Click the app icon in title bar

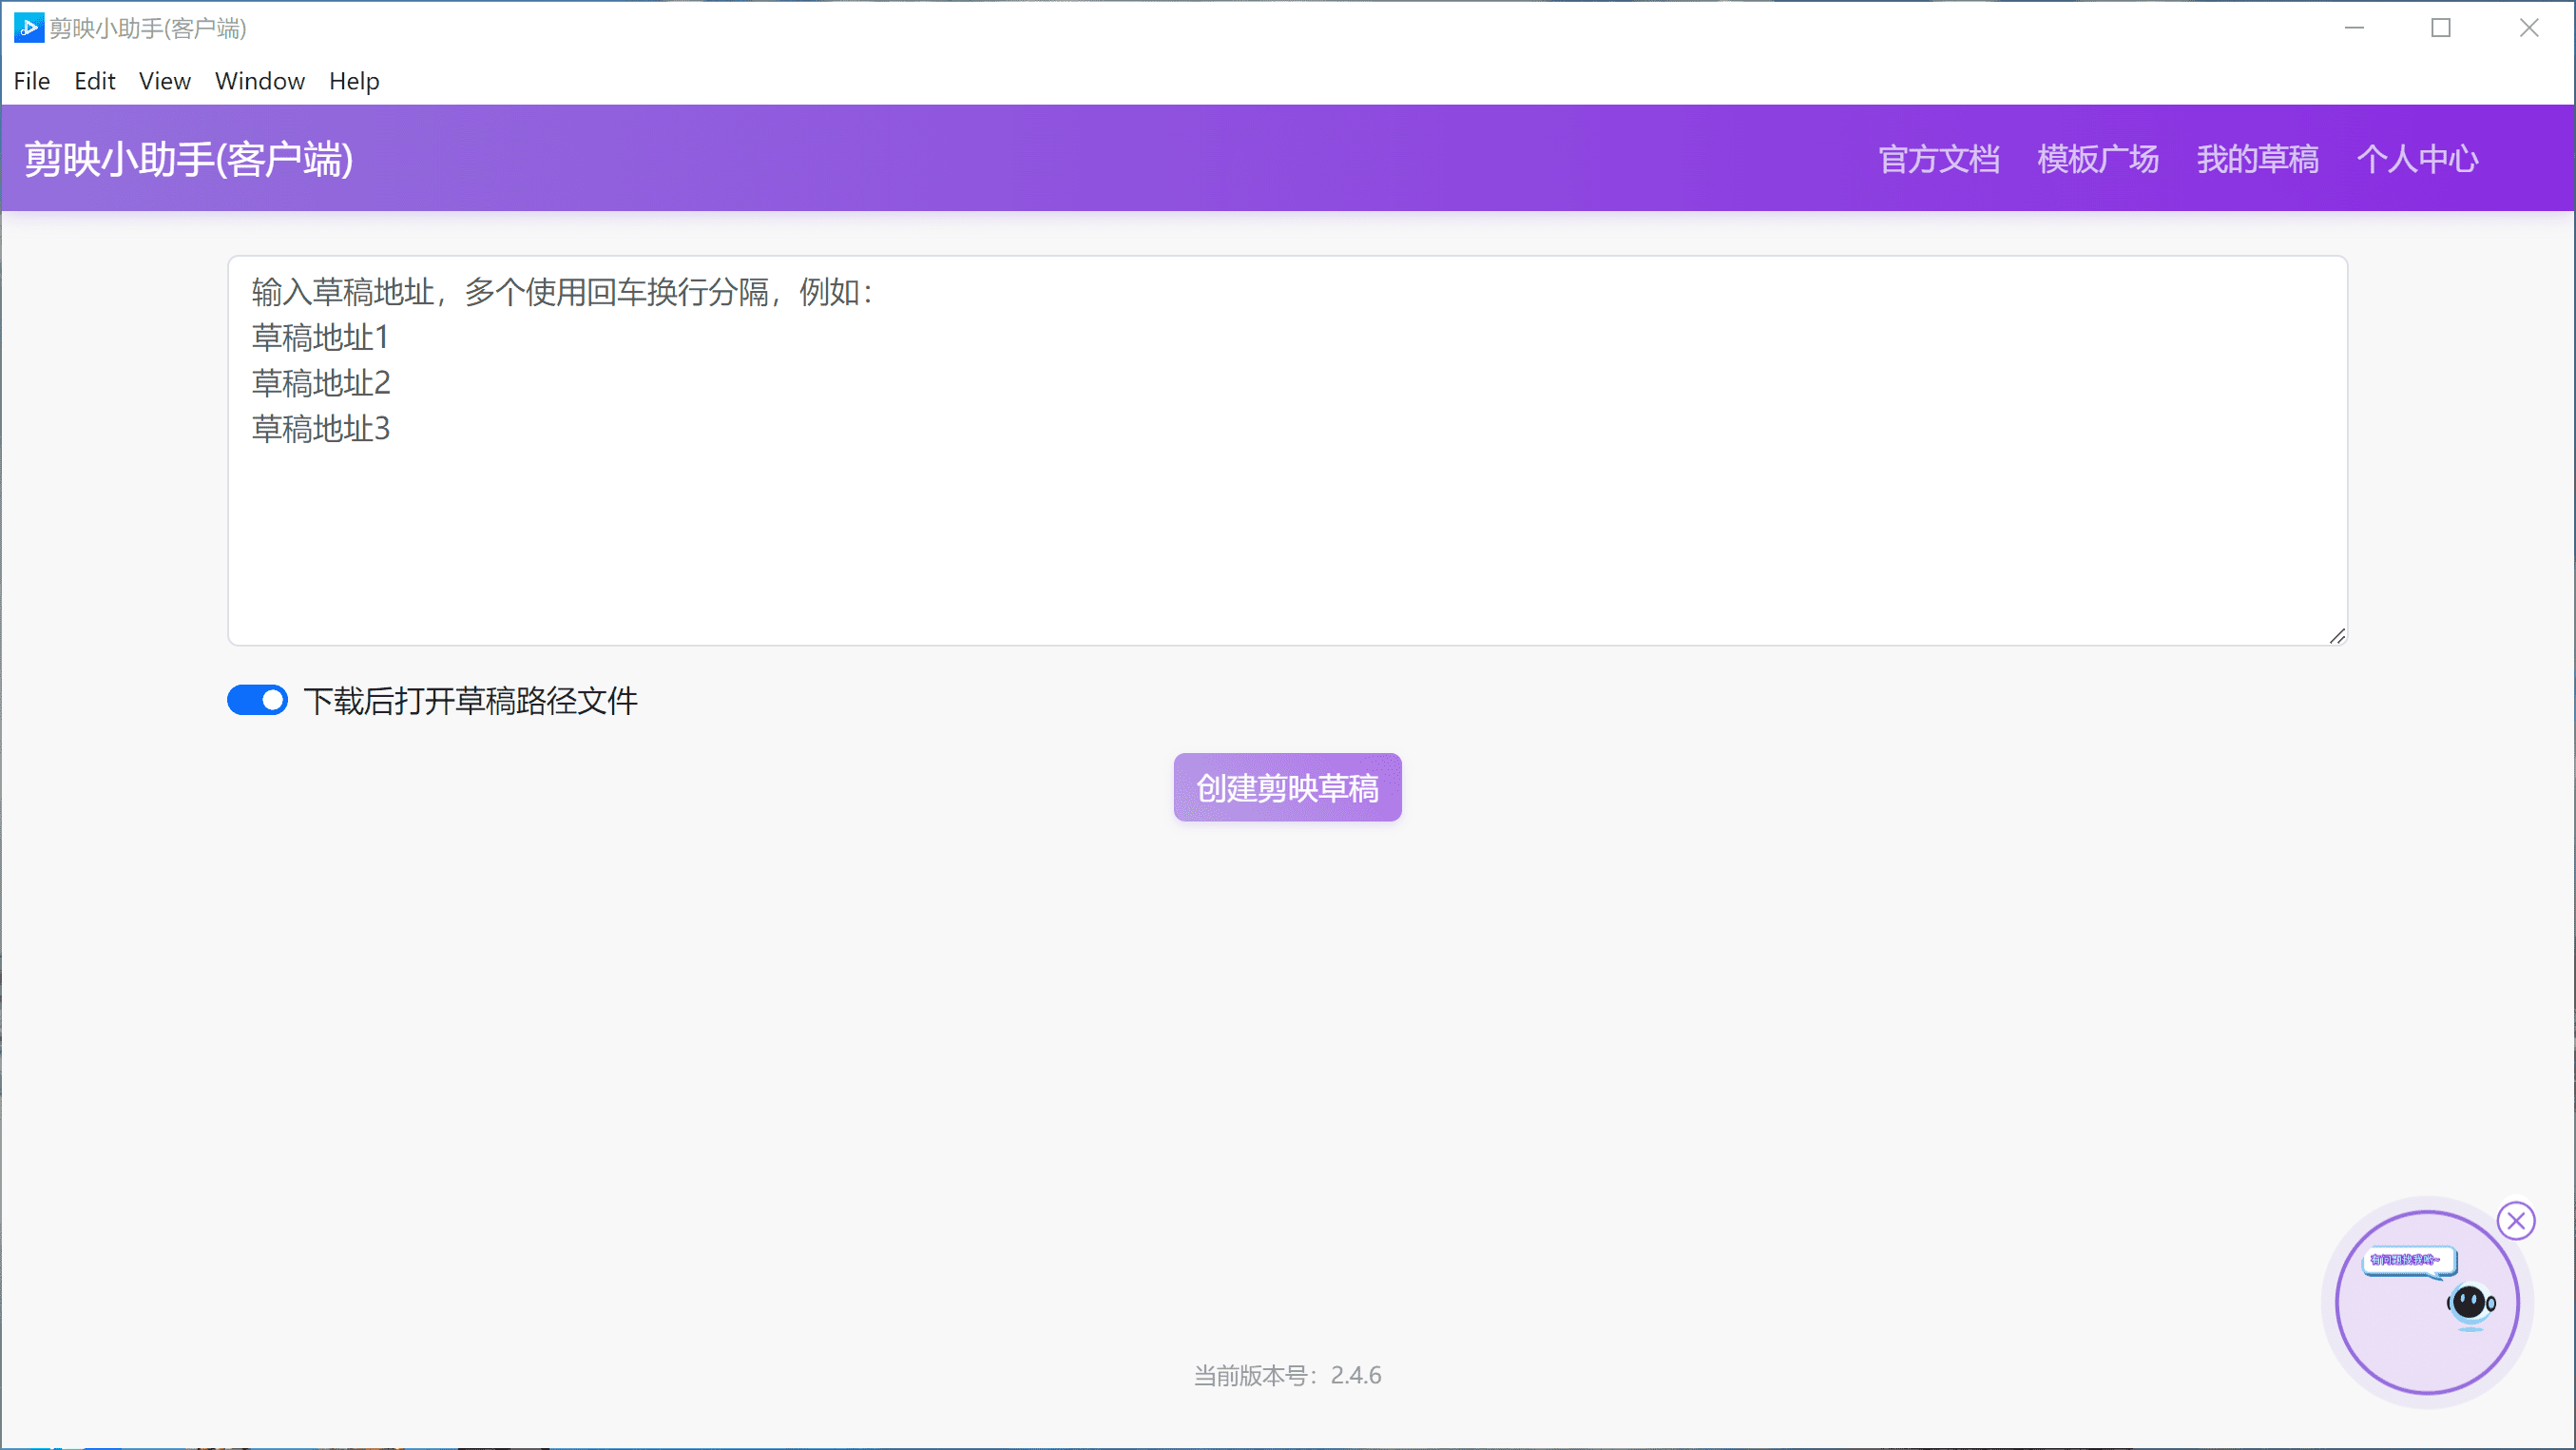click(29, 28)
